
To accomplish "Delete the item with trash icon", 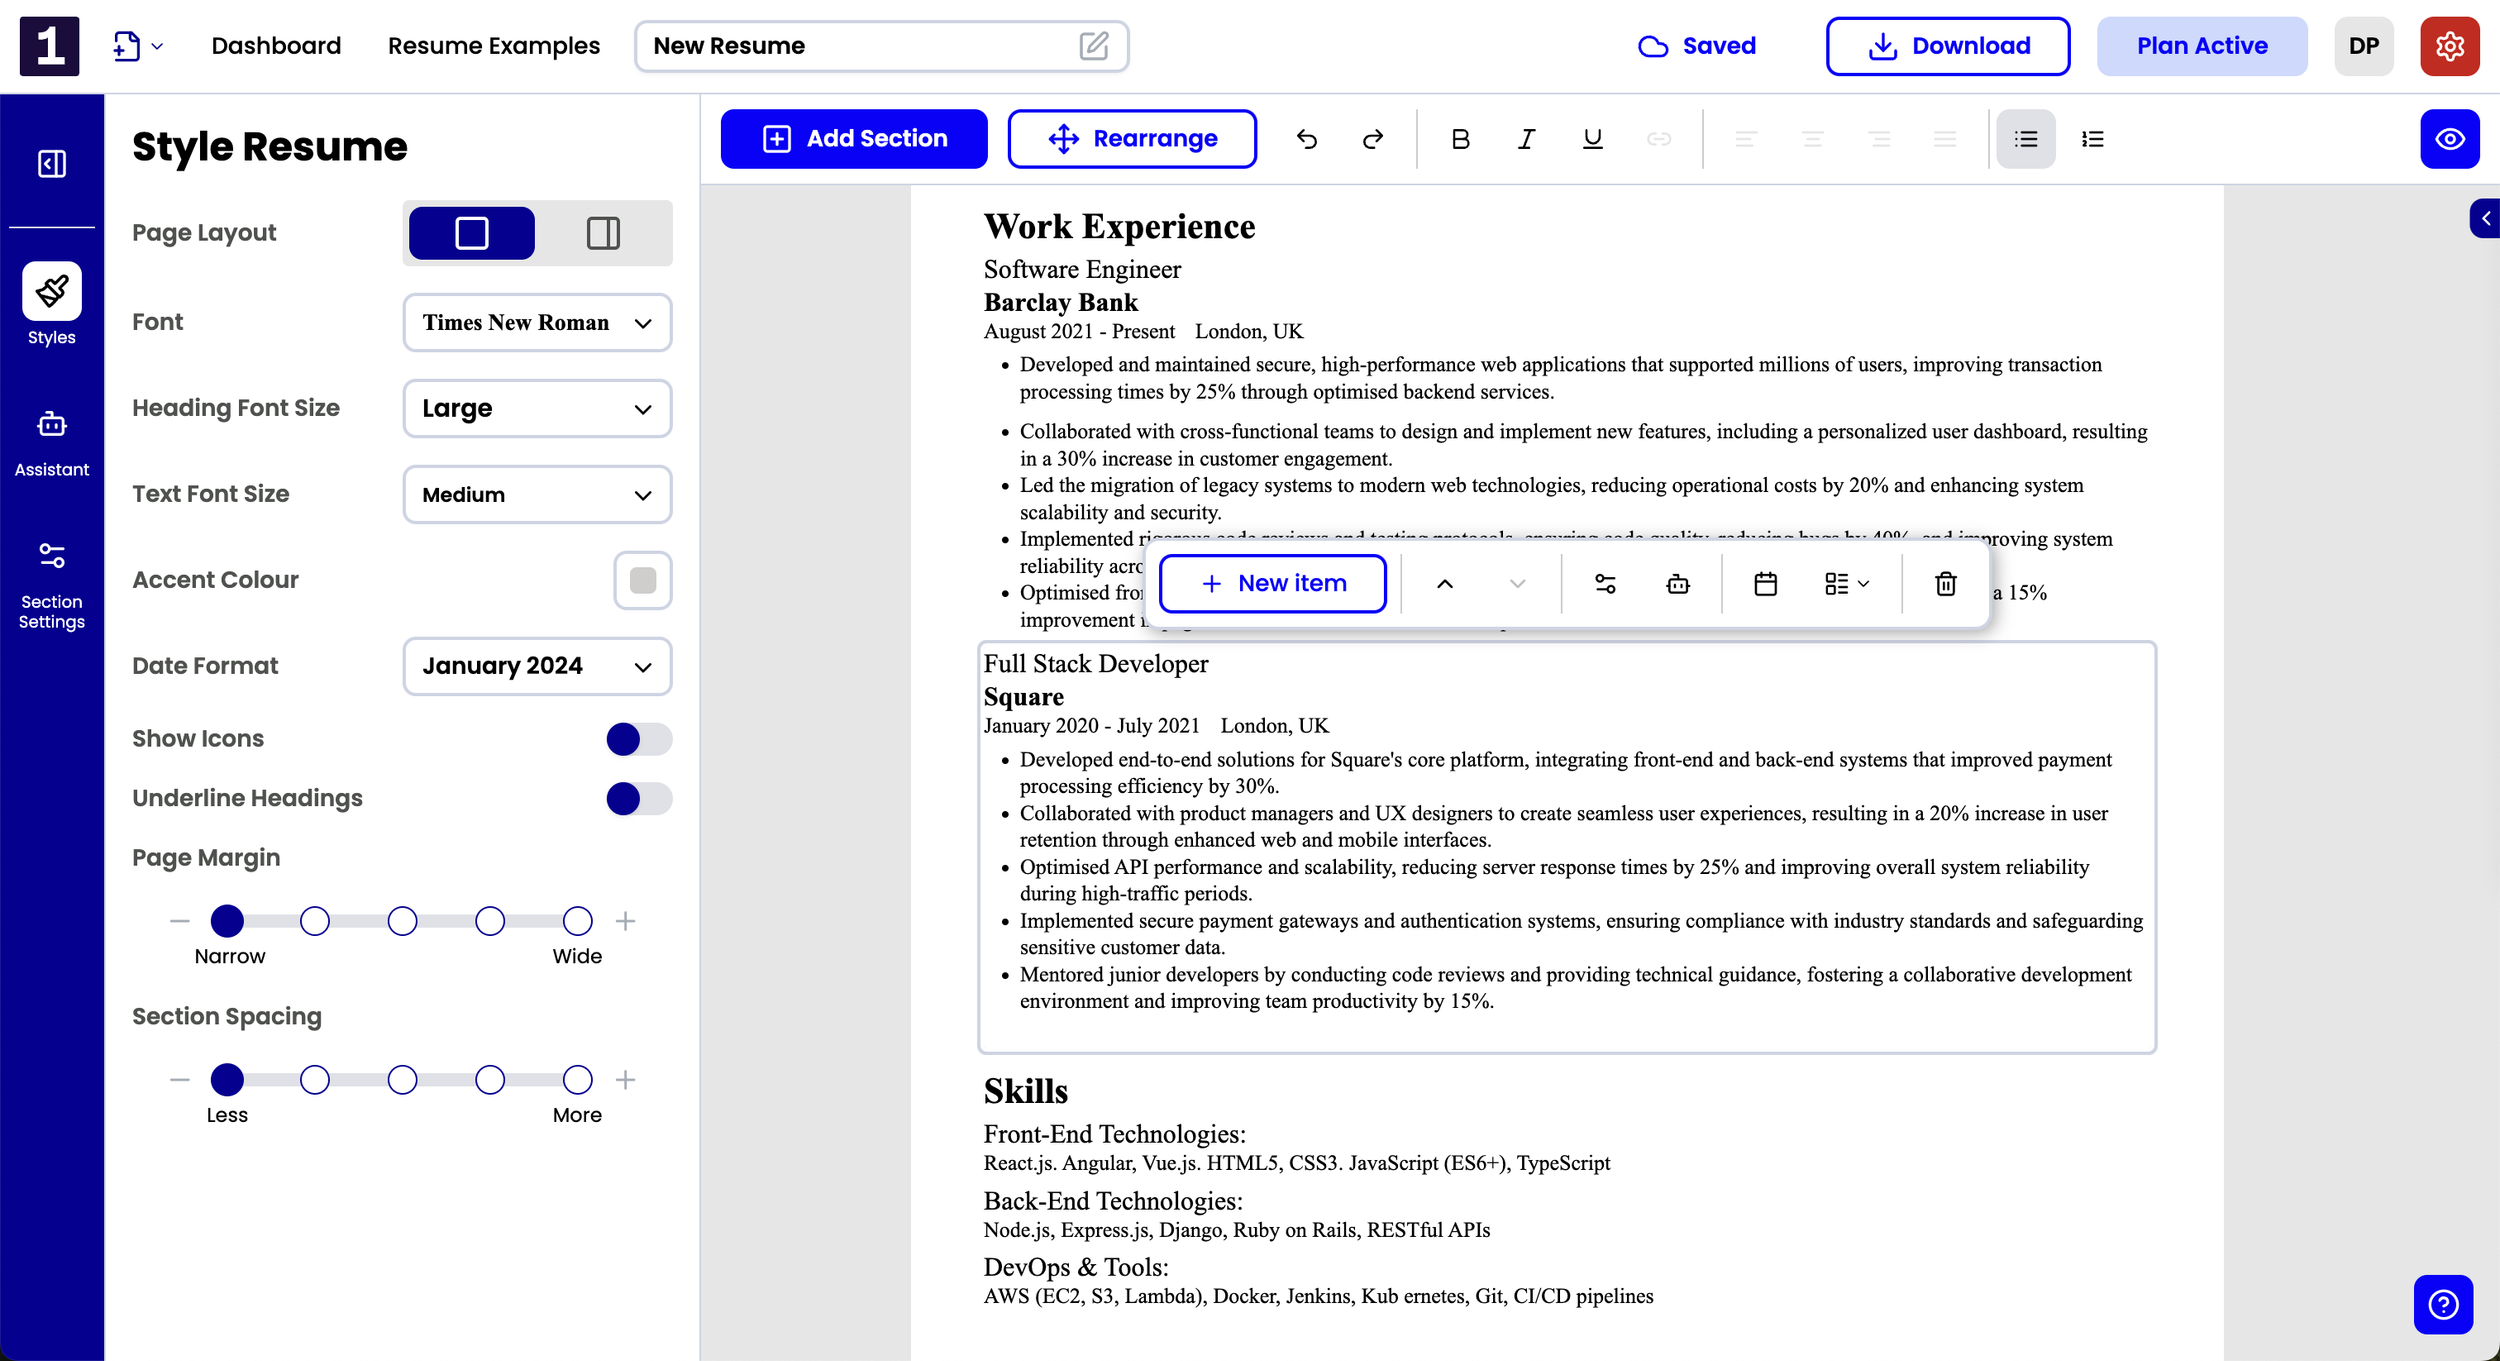I will [x=1945, y=584].
